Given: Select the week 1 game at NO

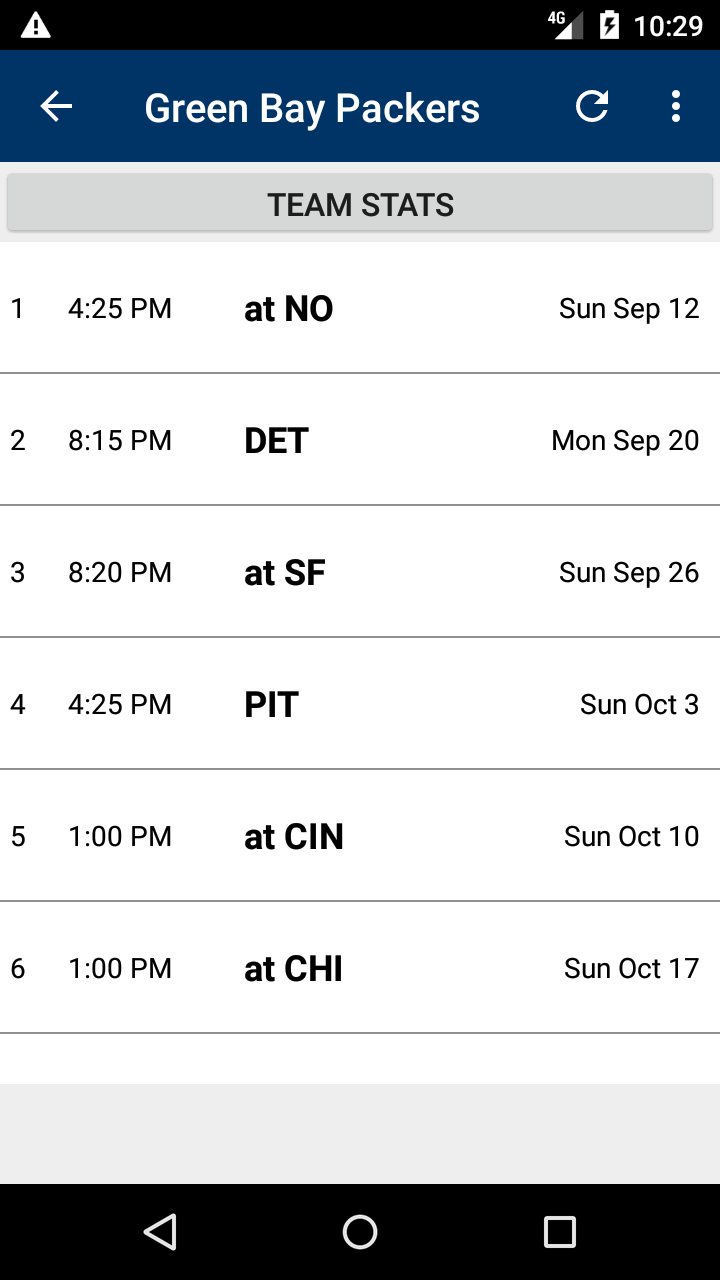Looking at the screenshot, I should pos(360,308).
